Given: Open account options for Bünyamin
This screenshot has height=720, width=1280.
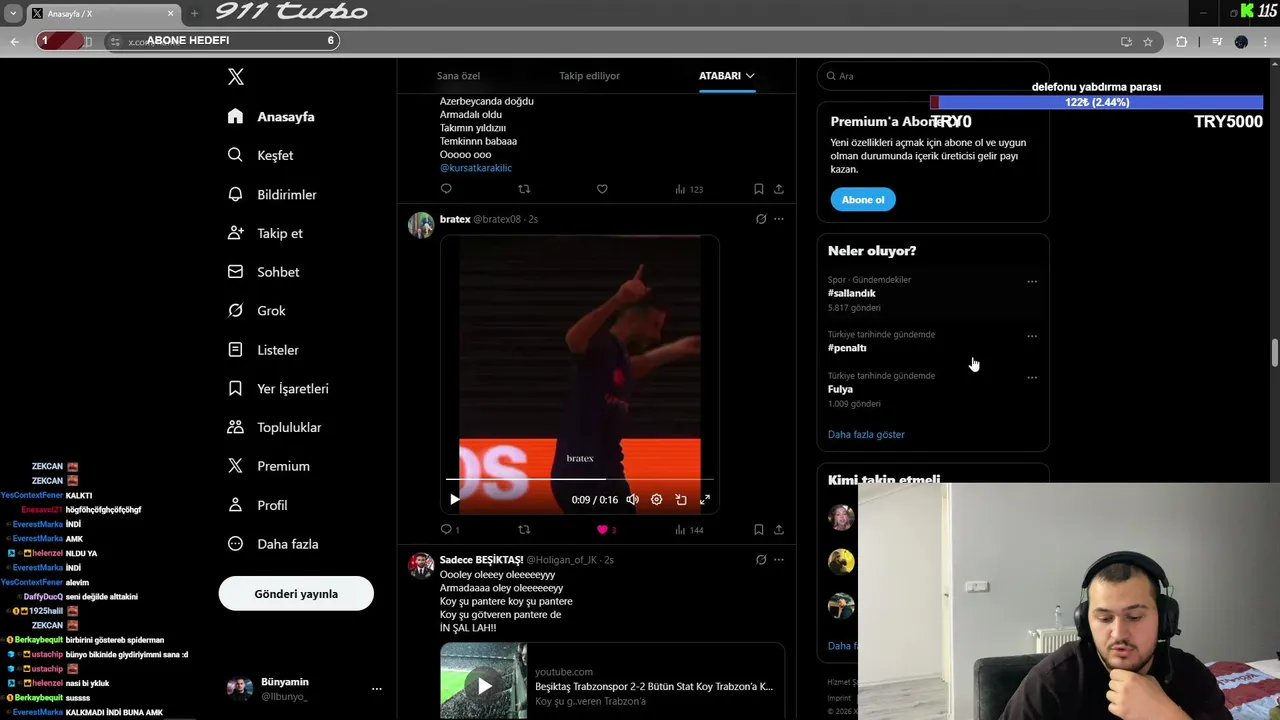Looking at the screenshot, I should [x=377, y=689].
